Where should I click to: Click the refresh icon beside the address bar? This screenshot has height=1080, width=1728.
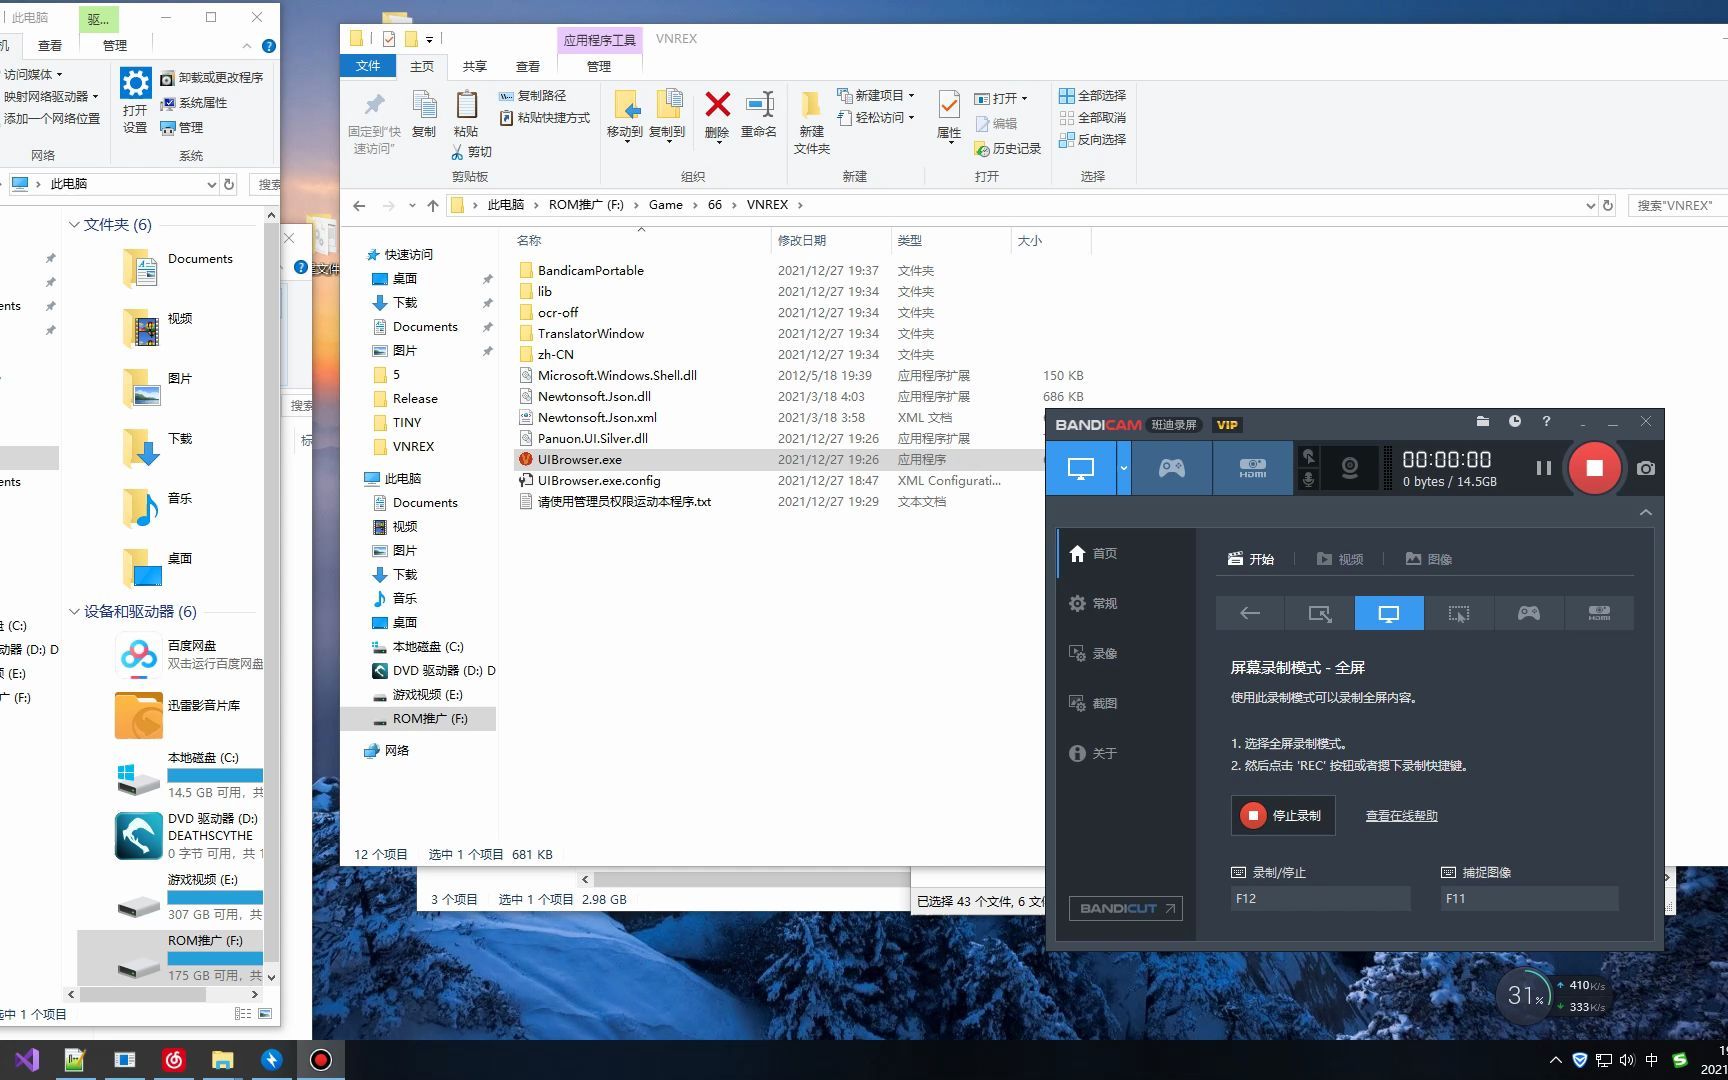point(1608,205)
